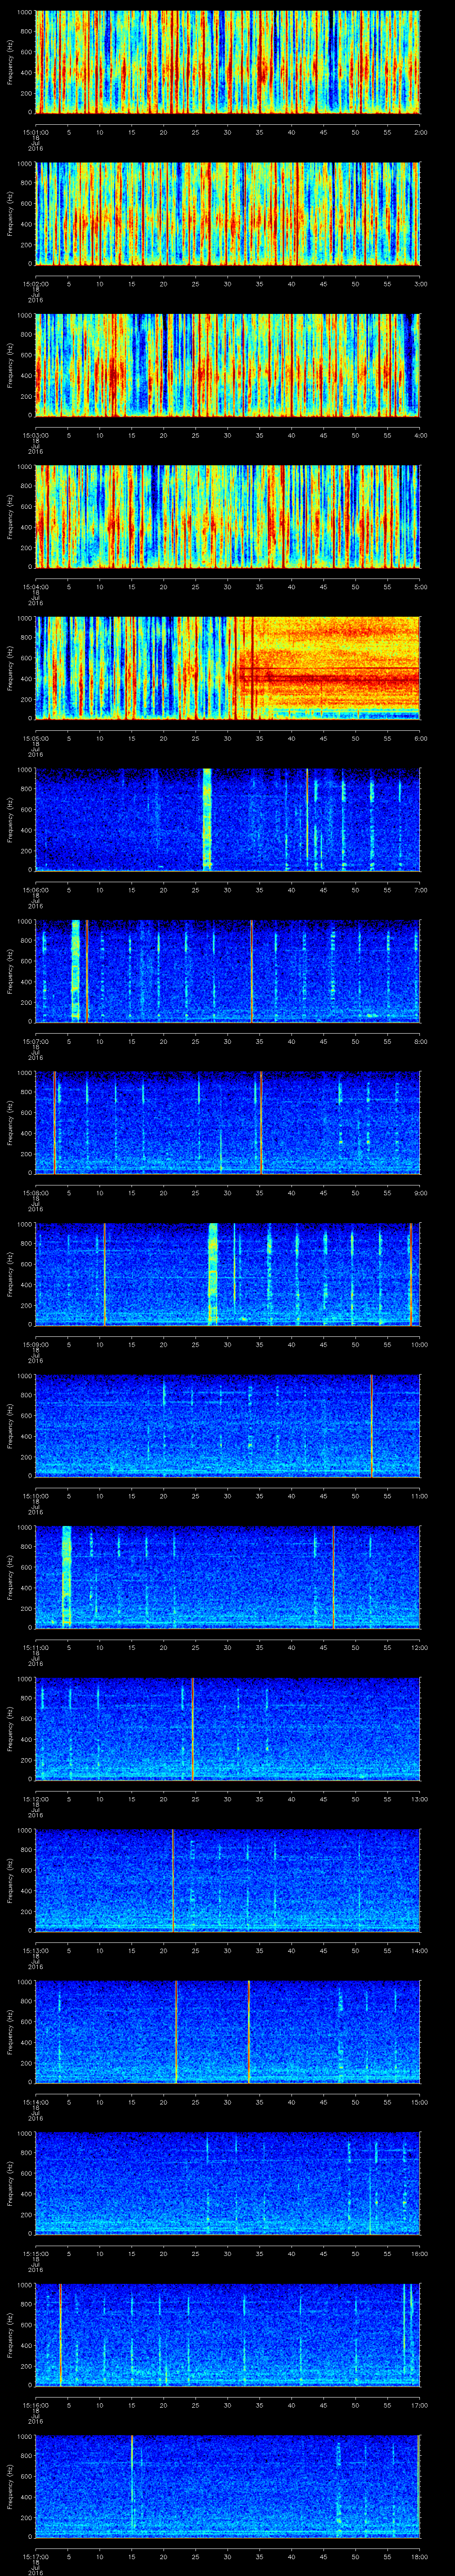Image resolution: width=455 pixels, height=2576 pixels.
Task: Click the 15:04:00 start time label
Action: 35,587
